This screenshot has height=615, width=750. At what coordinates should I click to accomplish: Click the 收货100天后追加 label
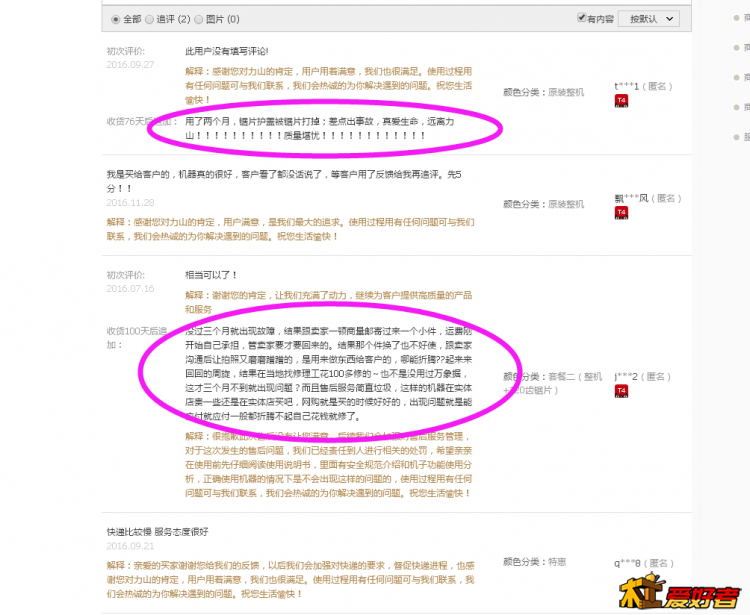(137, 338)
